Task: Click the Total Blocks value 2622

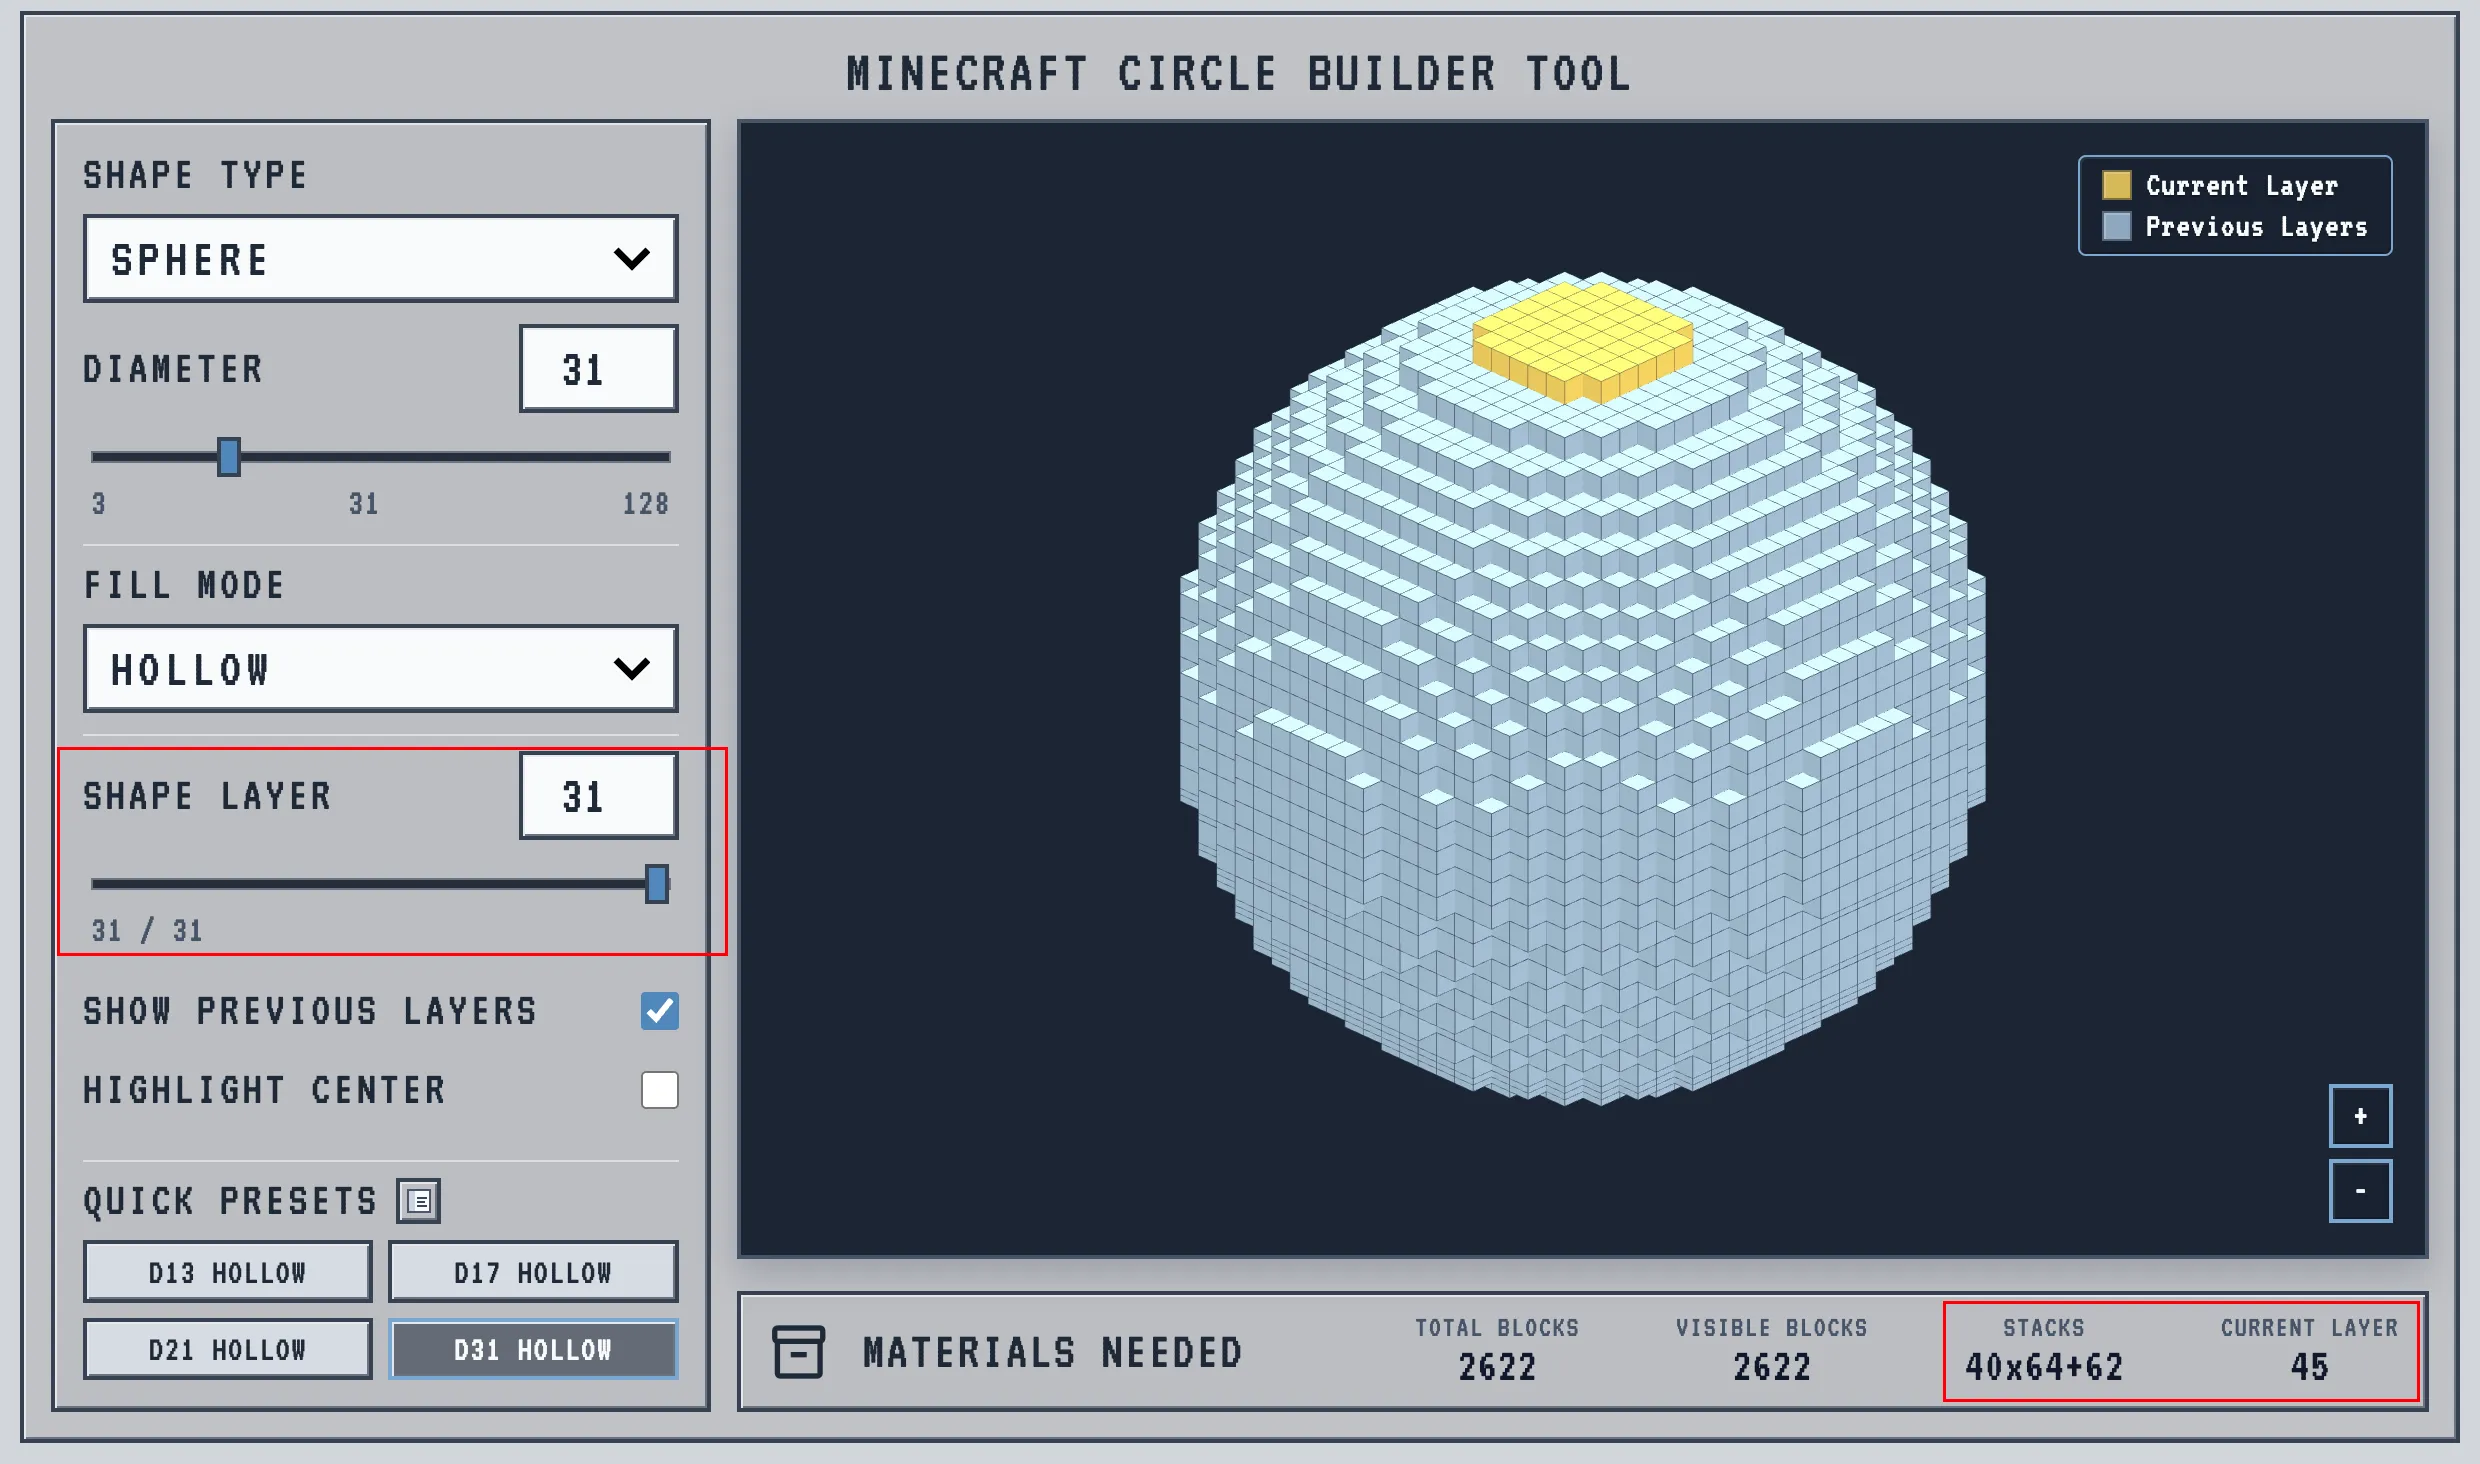Action: (1497, 1367)
